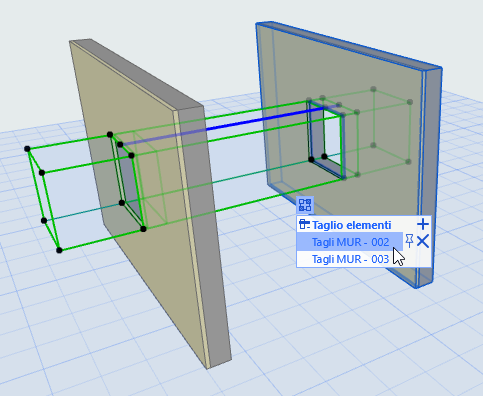Click the Taglio elementi header icon
483x396 pixels.
click(305, 225)
